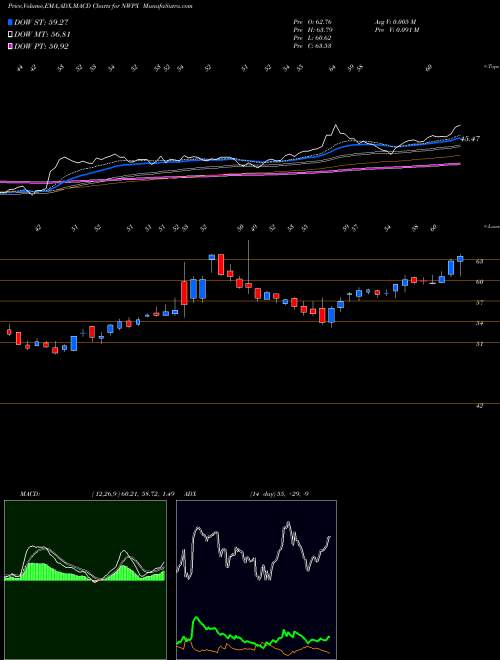500x660 pixels.
Task: Select the 'DOW PT: 50.92' legend text
Action: (x=41, y=46)
